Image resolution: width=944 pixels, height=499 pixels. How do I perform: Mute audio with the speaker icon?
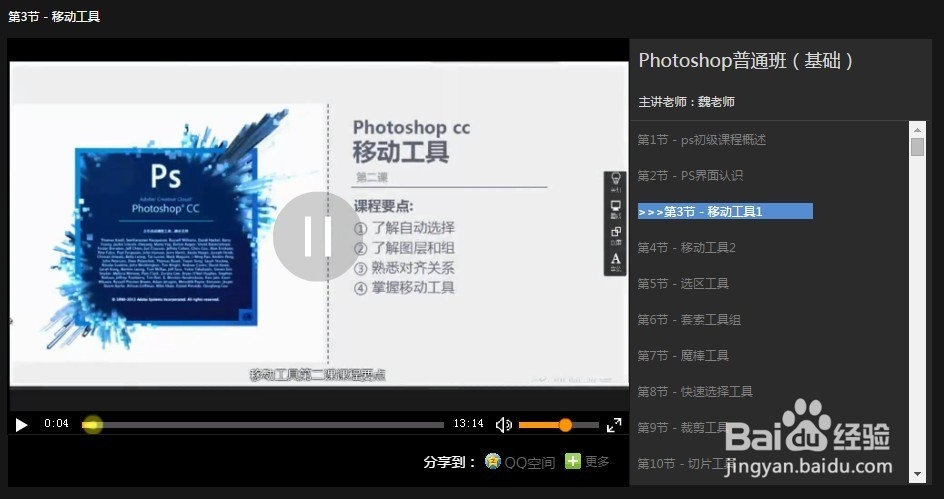[503, 425]
